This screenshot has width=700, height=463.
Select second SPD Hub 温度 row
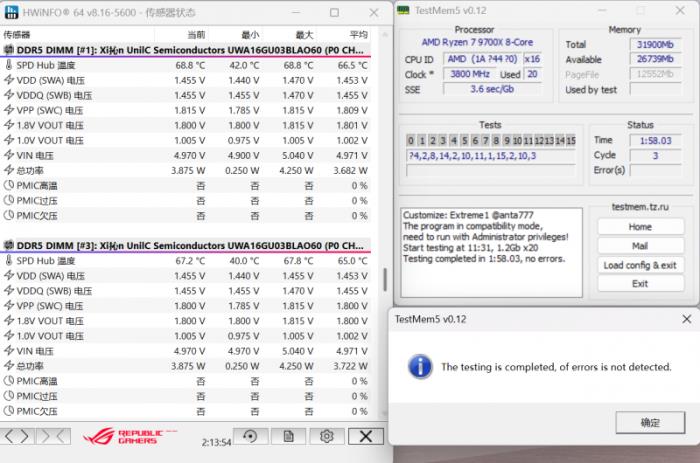185,261
